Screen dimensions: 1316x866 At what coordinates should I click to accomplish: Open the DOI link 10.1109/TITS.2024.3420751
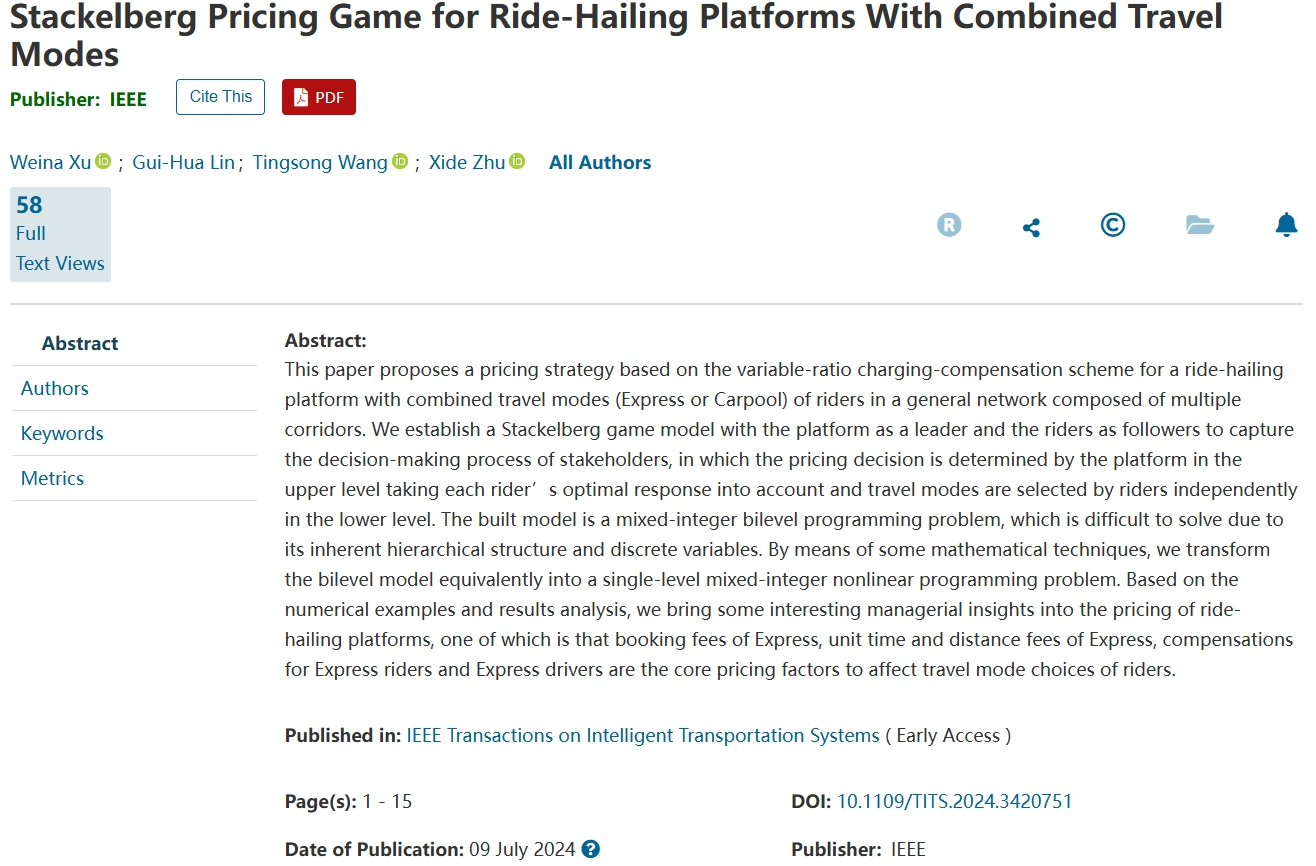[x=954, y=801]
